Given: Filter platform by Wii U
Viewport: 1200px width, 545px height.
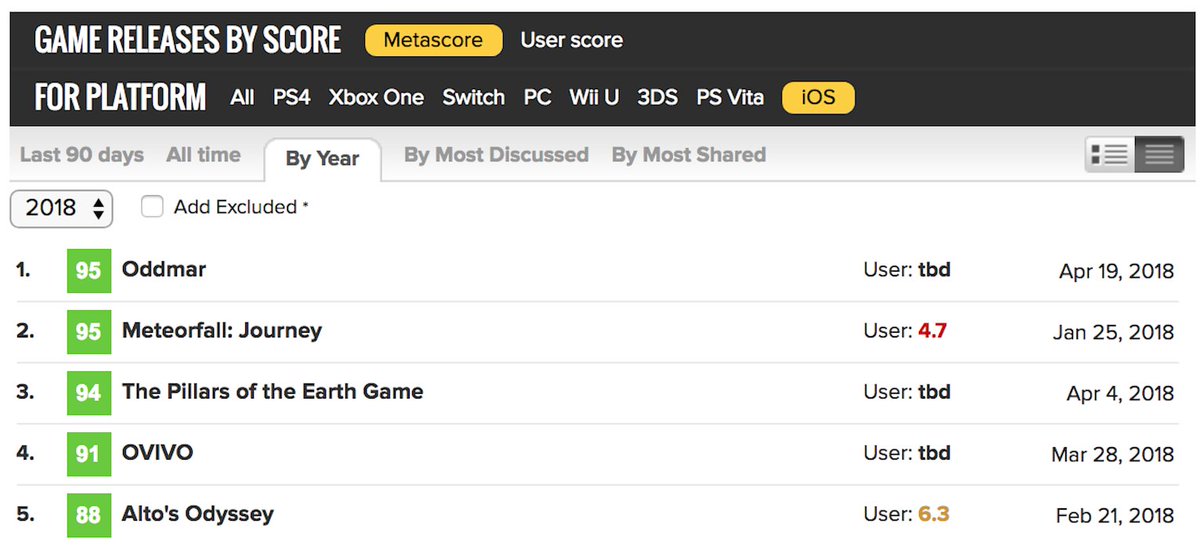Looking at the screenshot, I should click(x=594, y=97).
